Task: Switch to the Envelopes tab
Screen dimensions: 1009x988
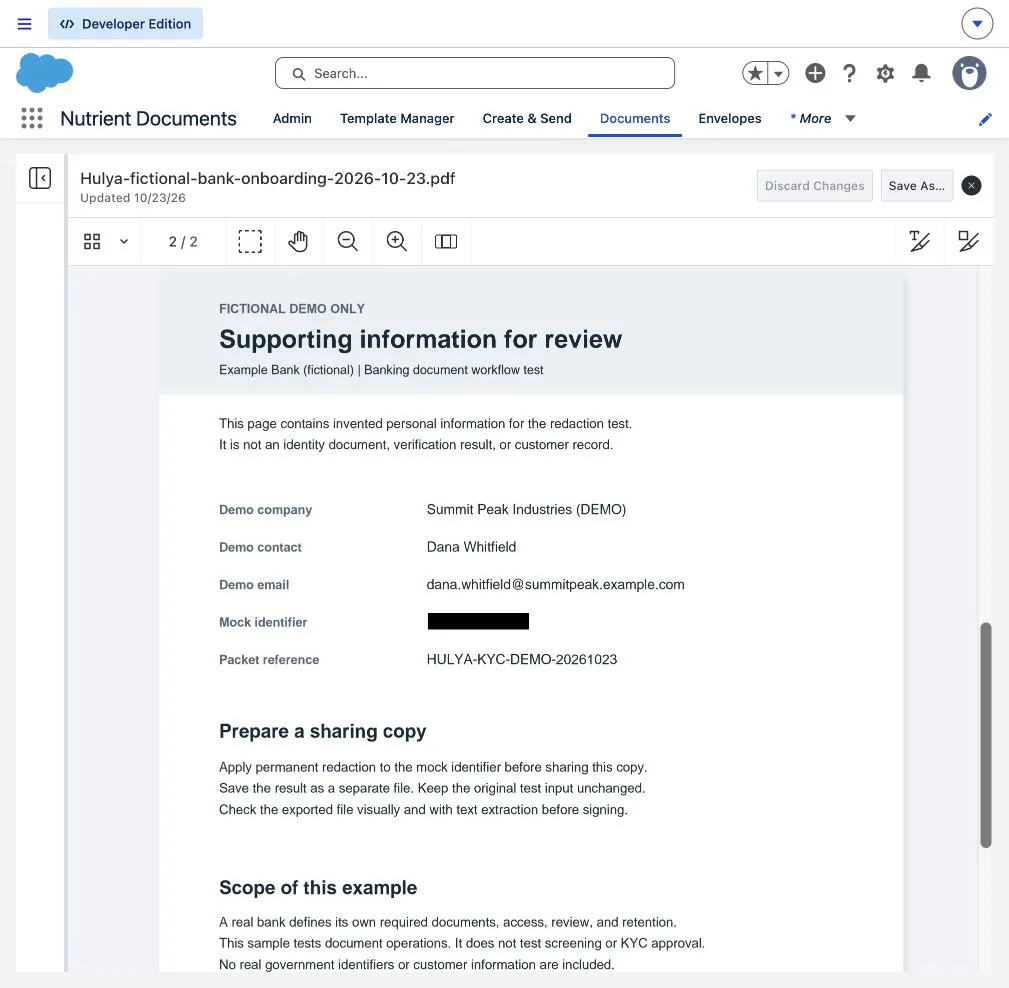Action: (x=730, y=118)
